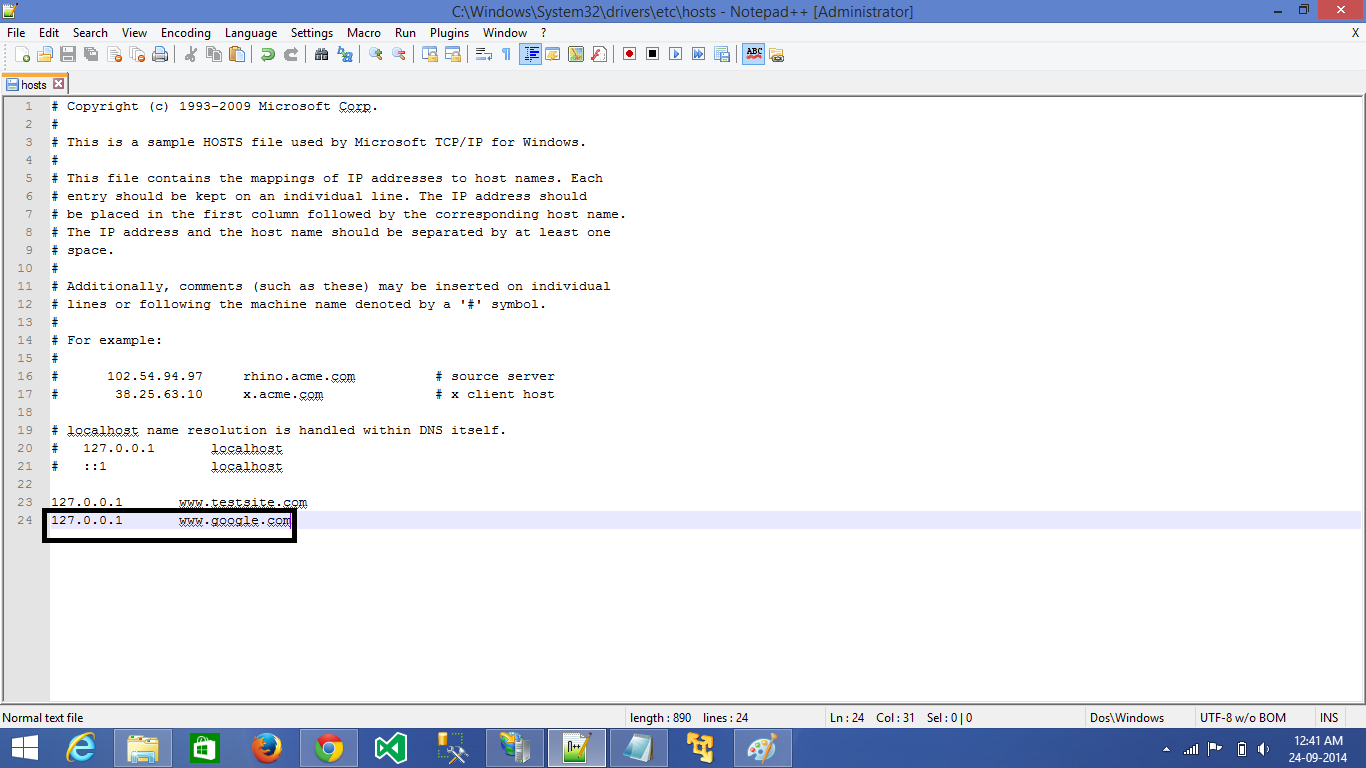Run macro multiple times icon
The height and width of the screenshot is (768, 1366).
[x=698, y=54]
